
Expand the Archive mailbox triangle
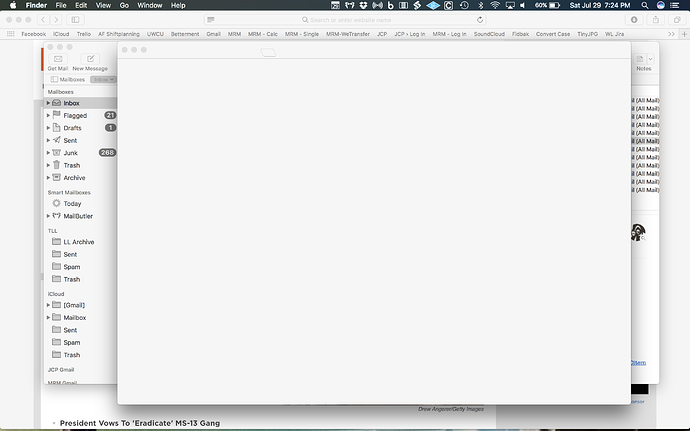coord(48,178)
